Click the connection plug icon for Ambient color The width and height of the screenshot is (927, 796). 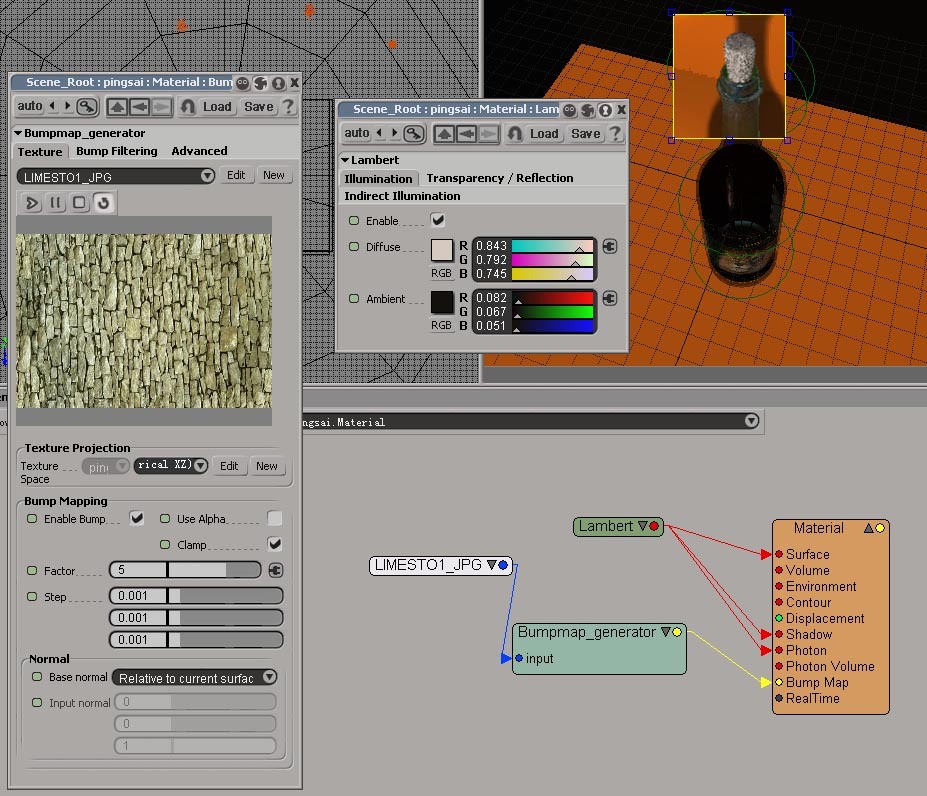[x=610, y=298]
